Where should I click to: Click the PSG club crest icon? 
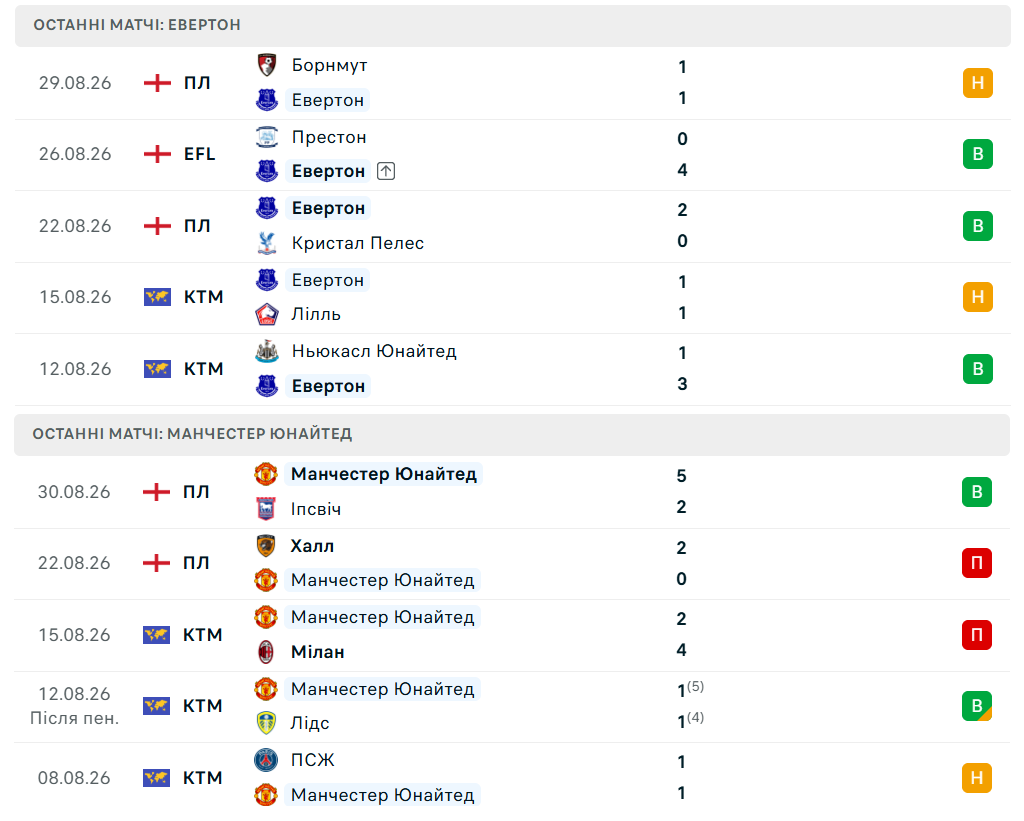(266, 760)
